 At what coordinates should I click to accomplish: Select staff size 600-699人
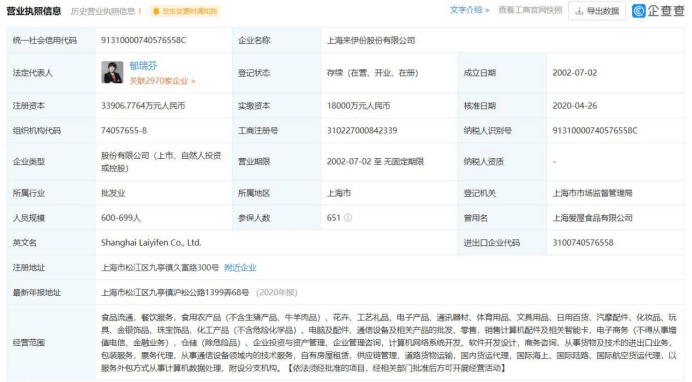[x=120, y=217]
